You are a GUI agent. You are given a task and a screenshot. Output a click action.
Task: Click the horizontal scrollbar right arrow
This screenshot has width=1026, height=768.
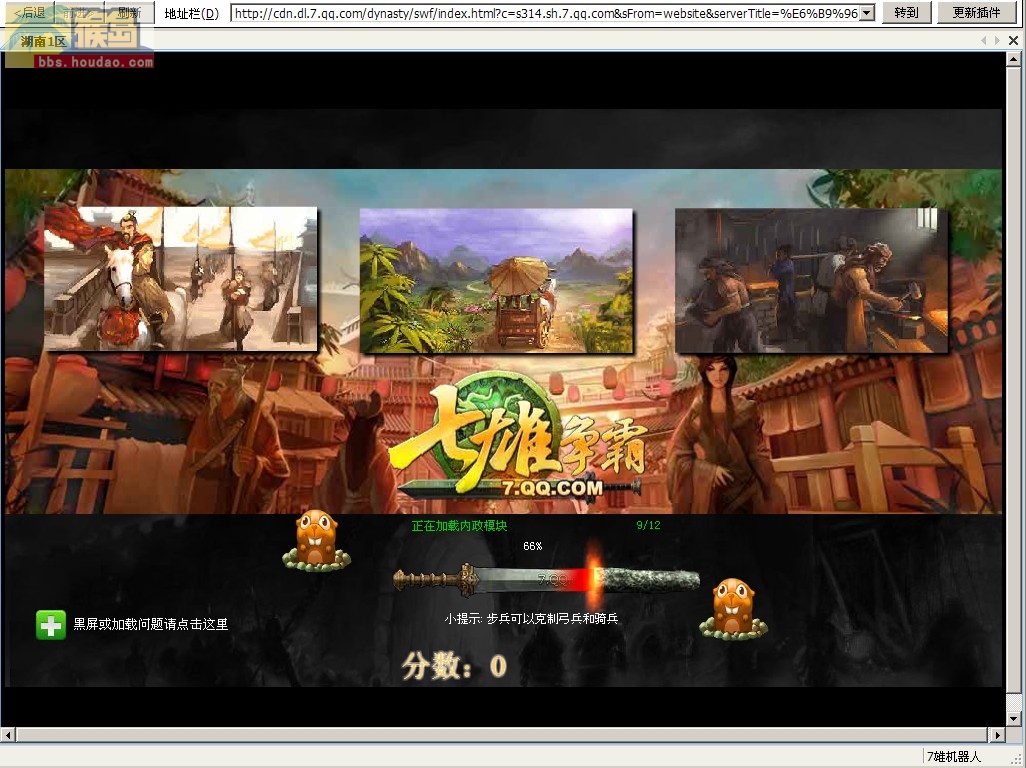997,735
